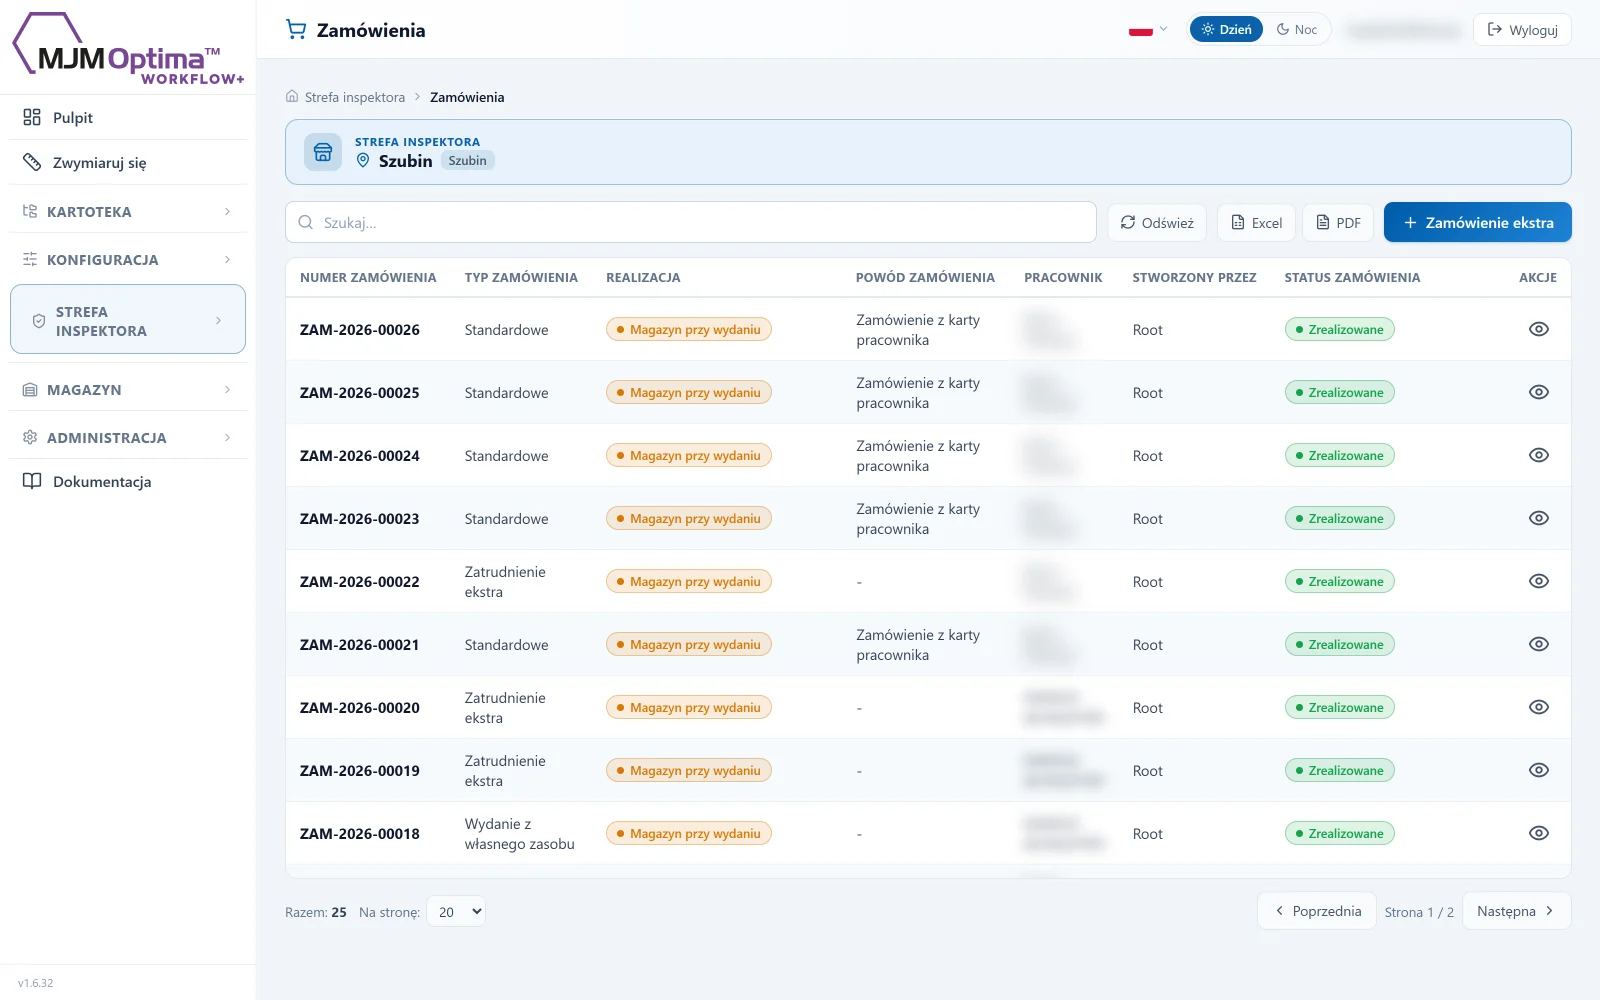This screenshot has width=1600, height=1000.
Task: Click the Szukaj search field
Action: click(691, 222)
